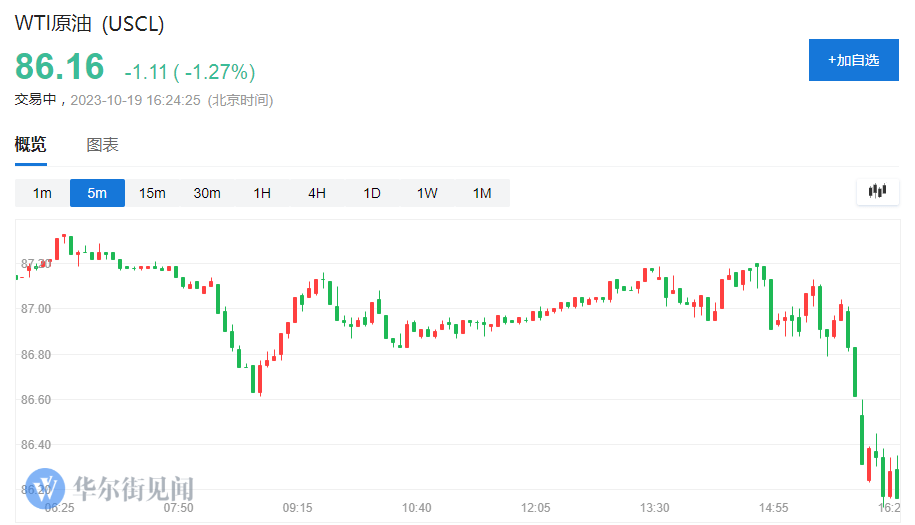Click the 86.16 current price
915x525 pixels.
point(60,67)
